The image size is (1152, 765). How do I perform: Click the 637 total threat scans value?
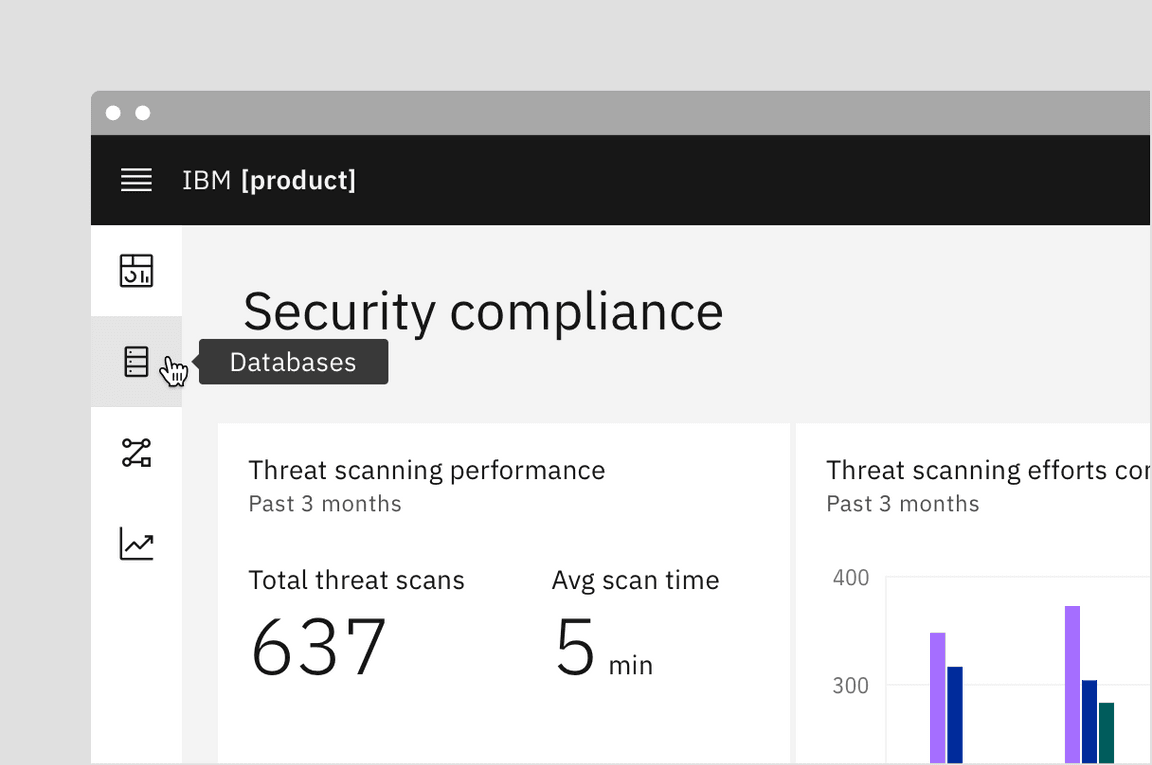click(x=318, y=647)
